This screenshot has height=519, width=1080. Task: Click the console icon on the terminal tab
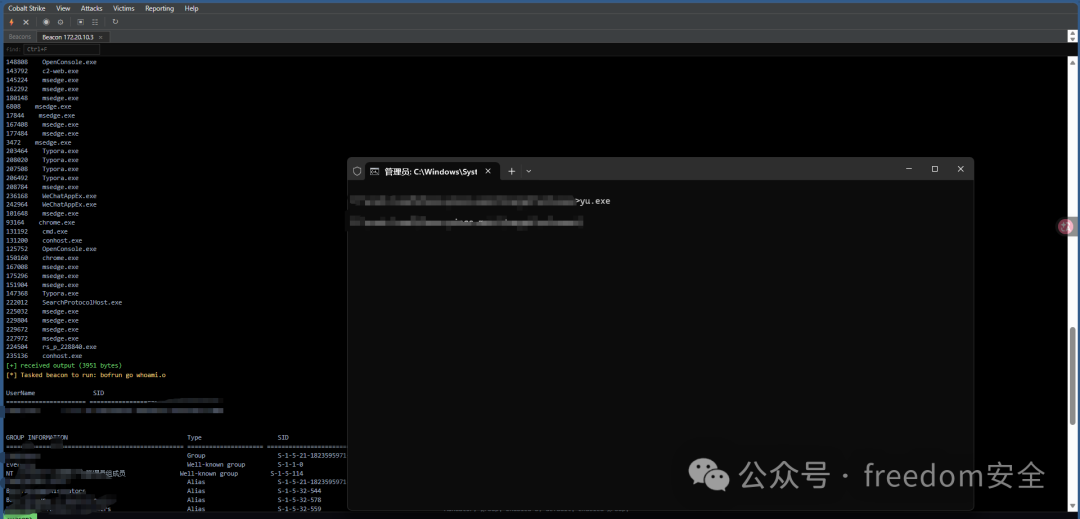(374, 171)
